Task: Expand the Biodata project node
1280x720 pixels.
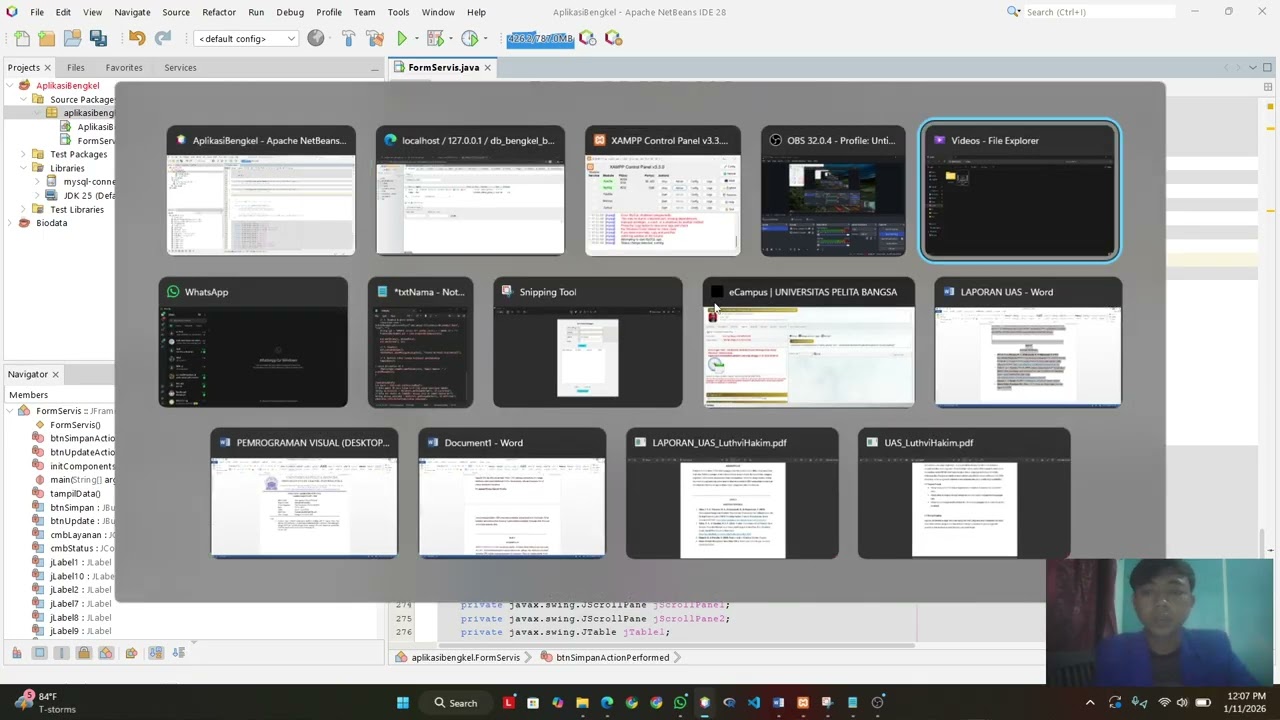Action: coord(10,223)
